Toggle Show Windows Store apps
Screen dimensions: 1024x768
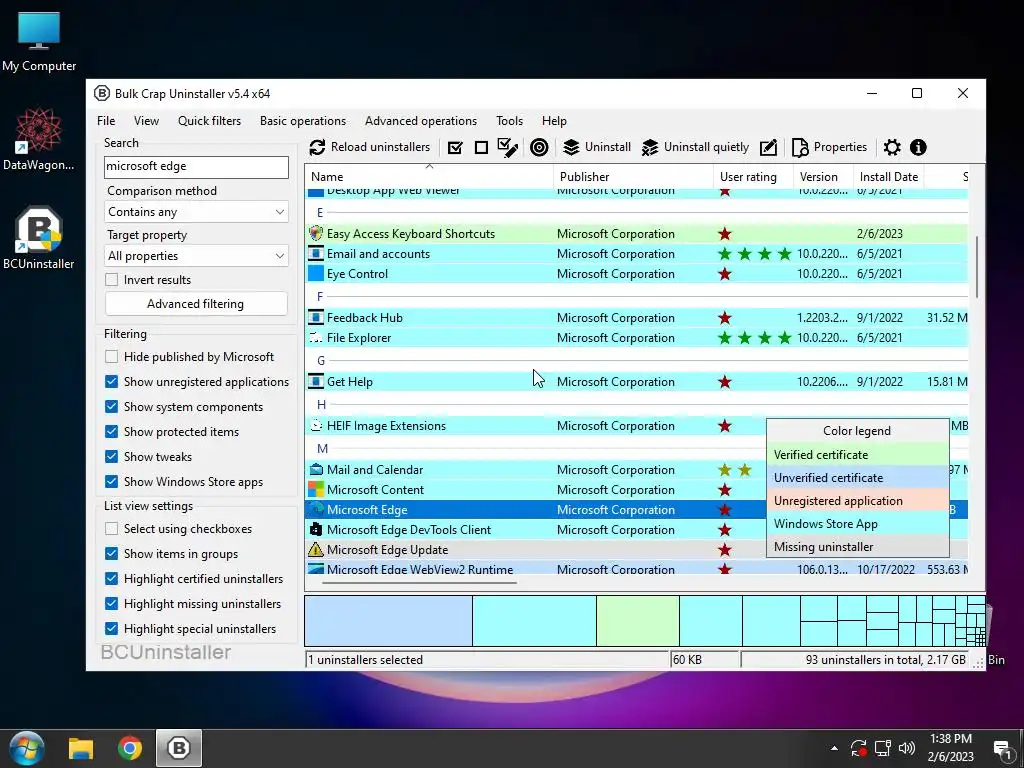pos(112,481)
